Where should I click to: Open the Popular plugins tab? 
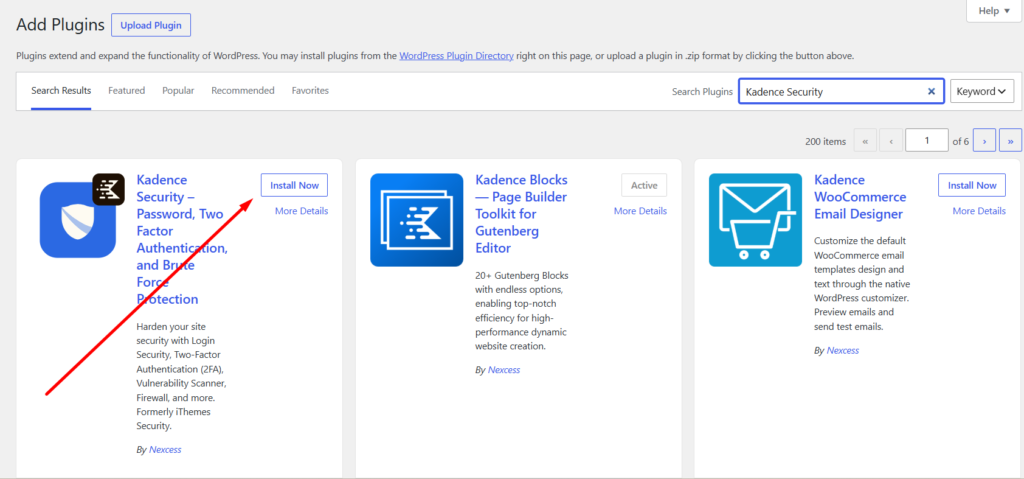tap(178, 91)
